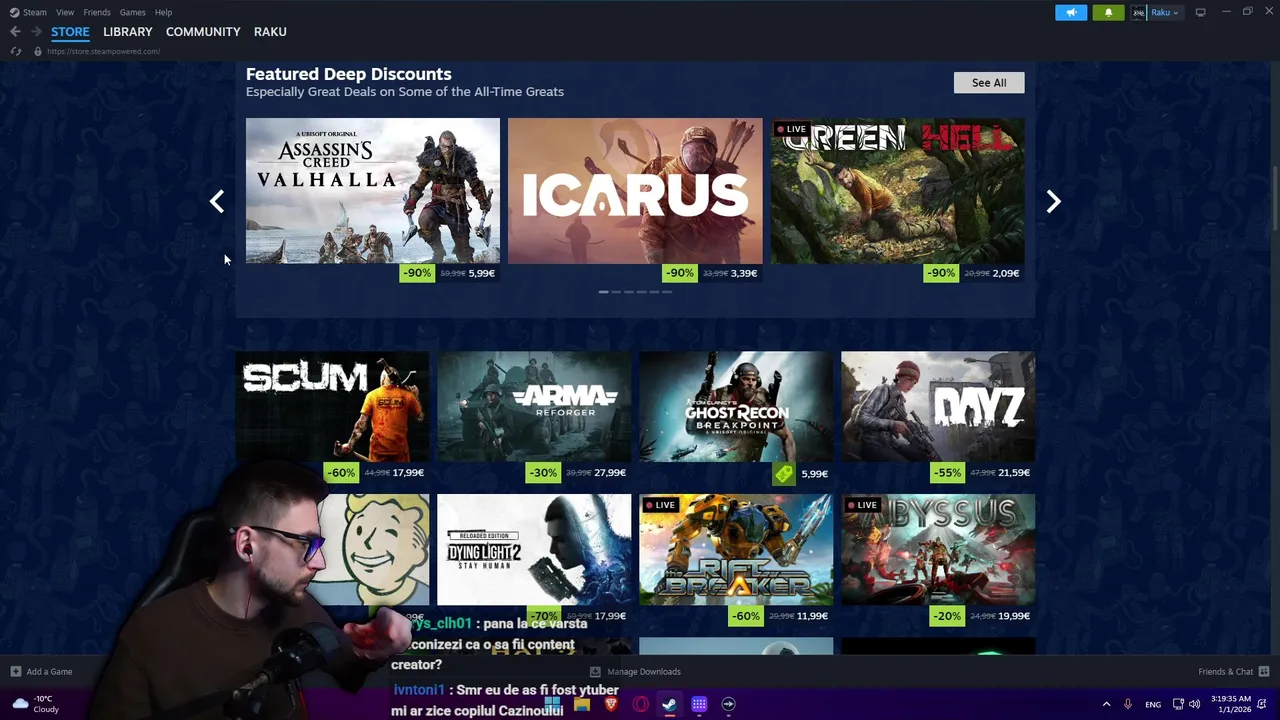Viewport: 1280px width, 720px height.
Task: Show hidden system tray icons
Action: click(x=1106, y=704)
